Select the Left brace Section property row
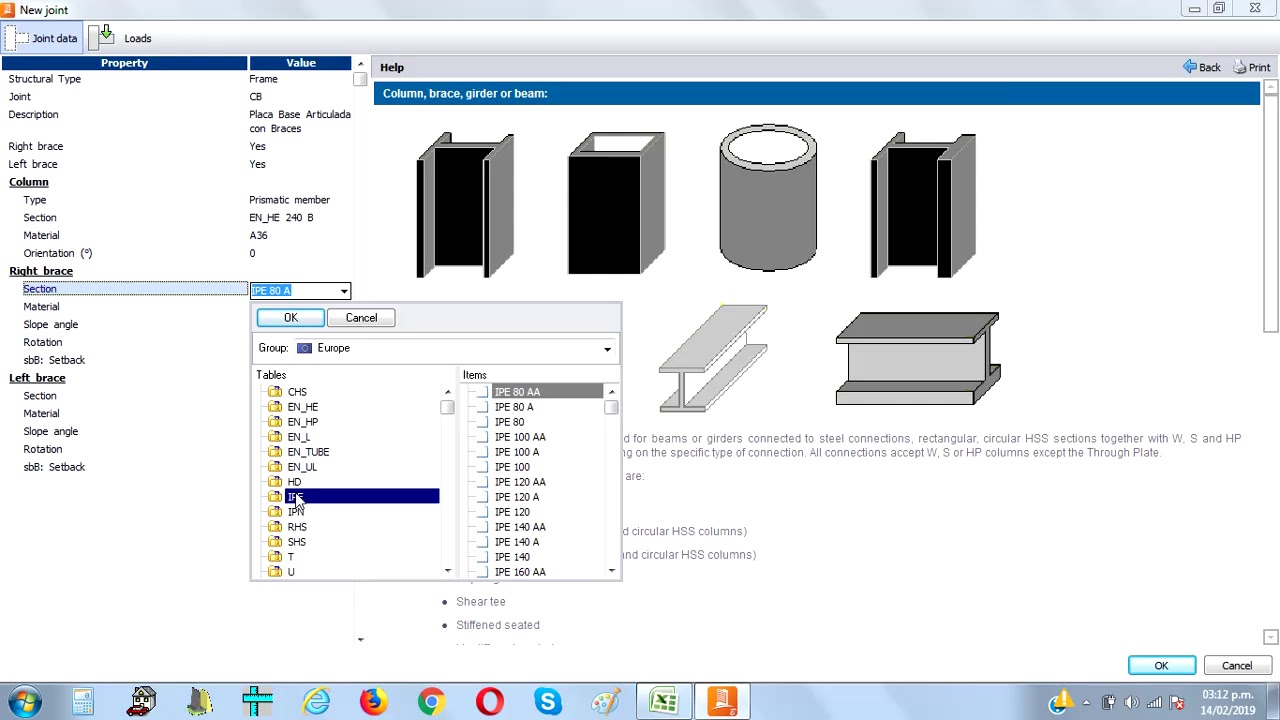Image resolution: width=1280 pixels, height=720 pixels. coord(40,396)
